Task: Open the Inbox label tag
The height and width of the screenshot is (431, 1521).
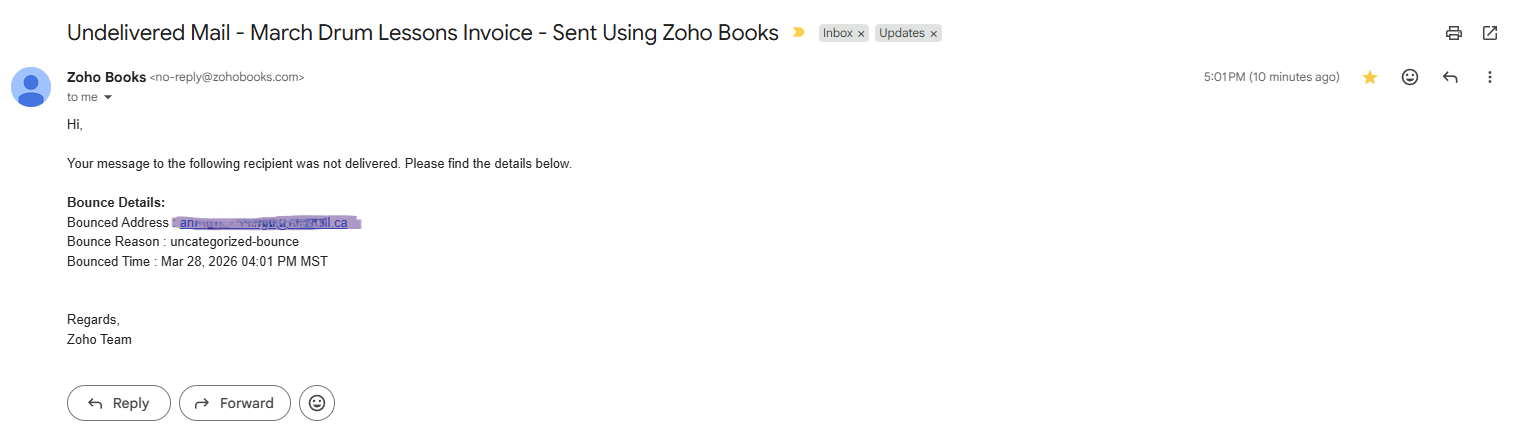Action: point(837,33)
